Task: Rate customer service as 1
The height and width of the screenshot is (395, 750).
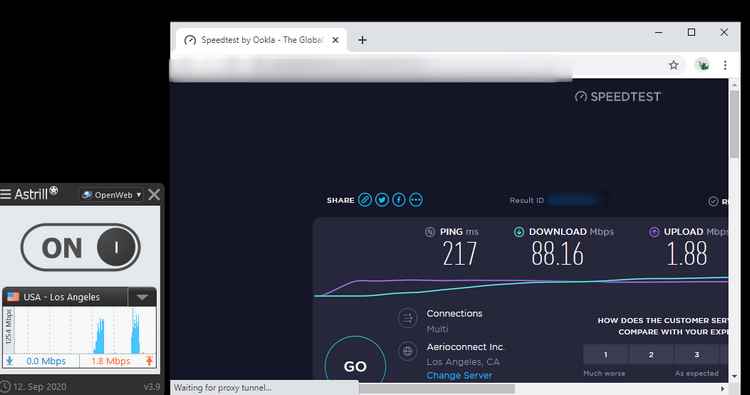Action: (x=605, y=355)
